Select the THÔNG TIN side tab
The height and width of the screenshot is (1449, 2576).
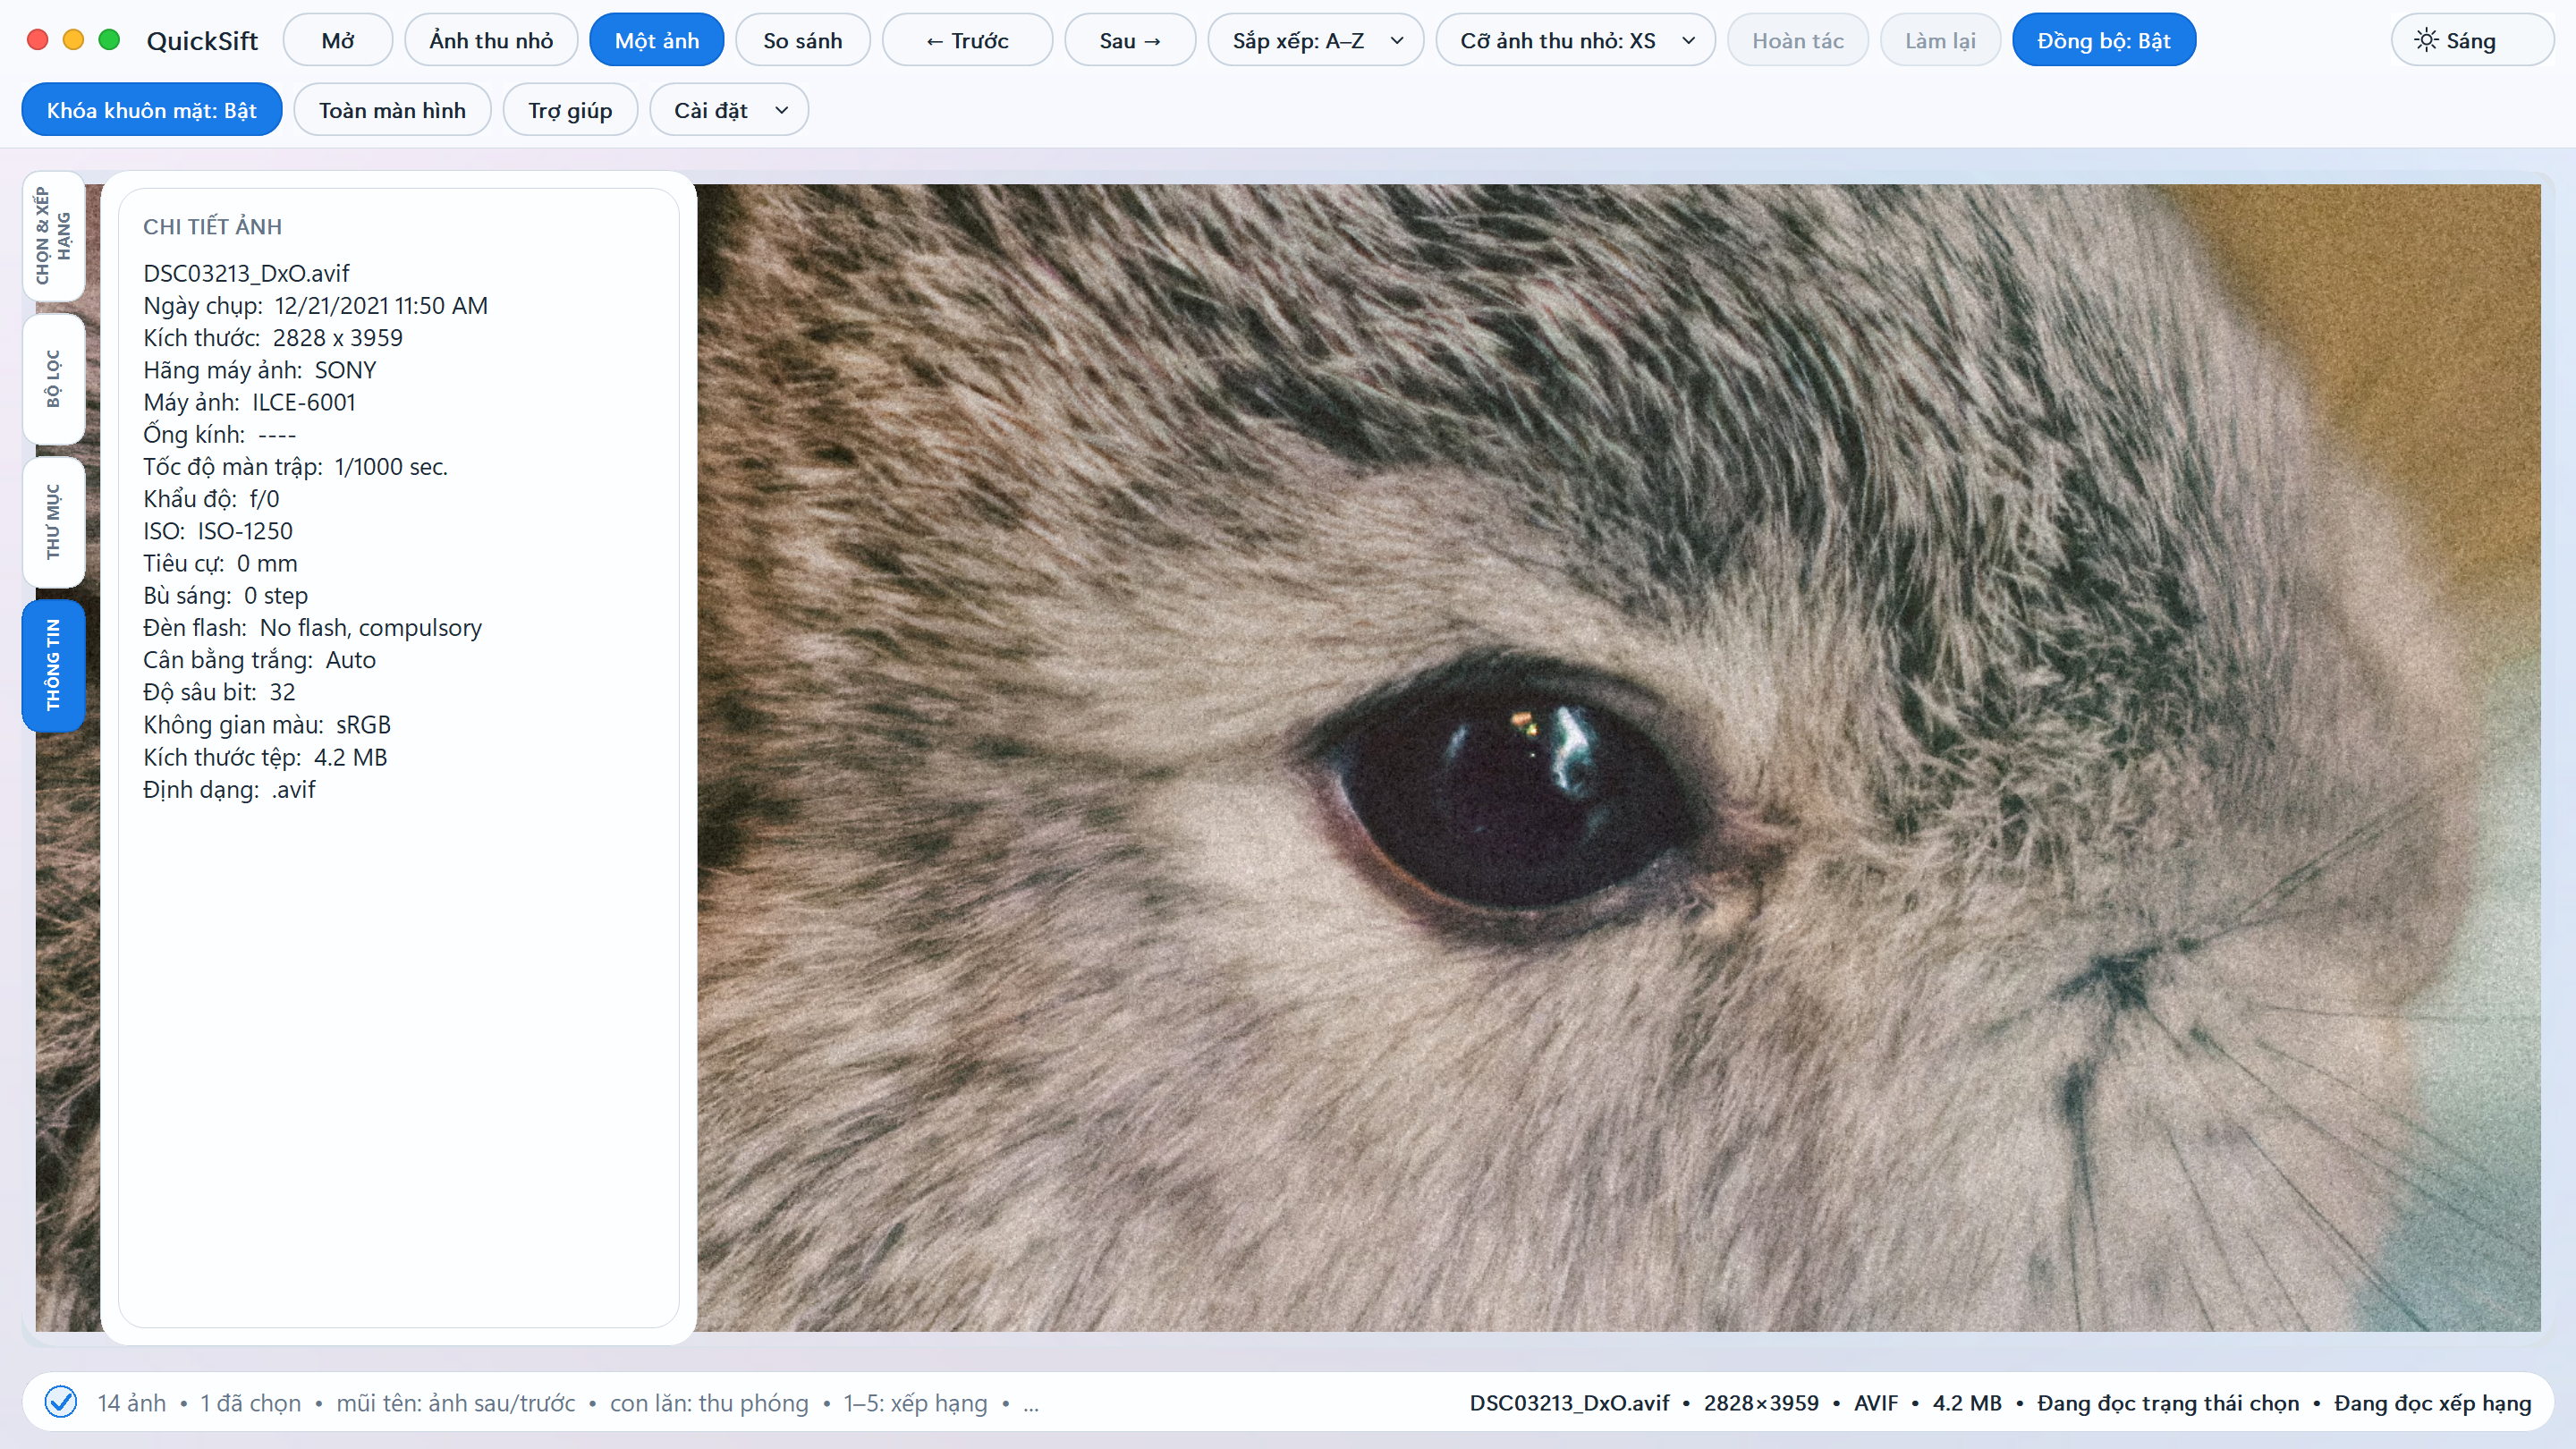pyautogui.click(x=54, y=665)
